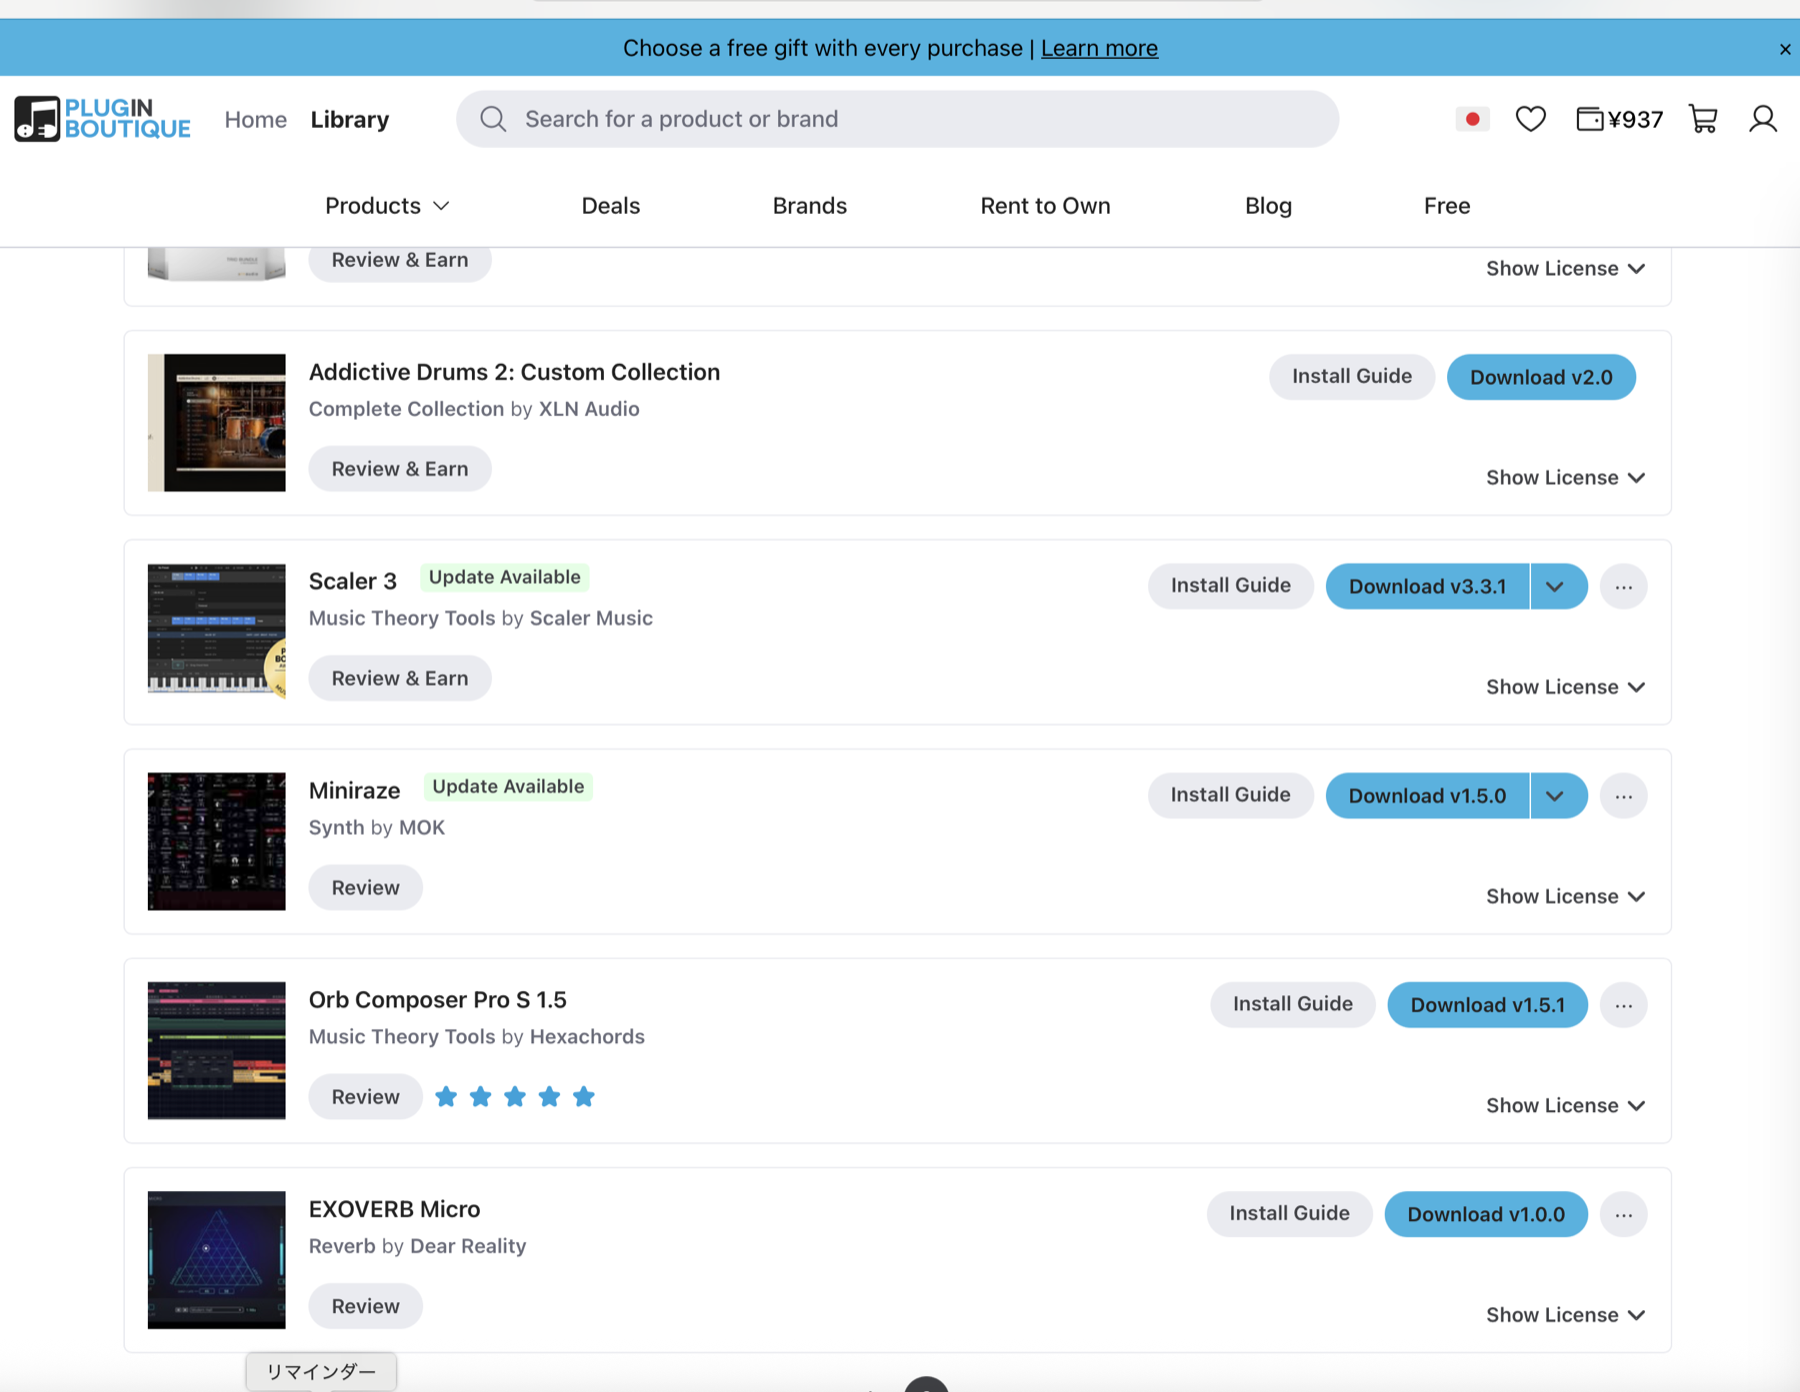Download EXOVERB Micro v1.0.0
The width and height of the screenshot is (1800, 1392).
pos(1486,1214)
